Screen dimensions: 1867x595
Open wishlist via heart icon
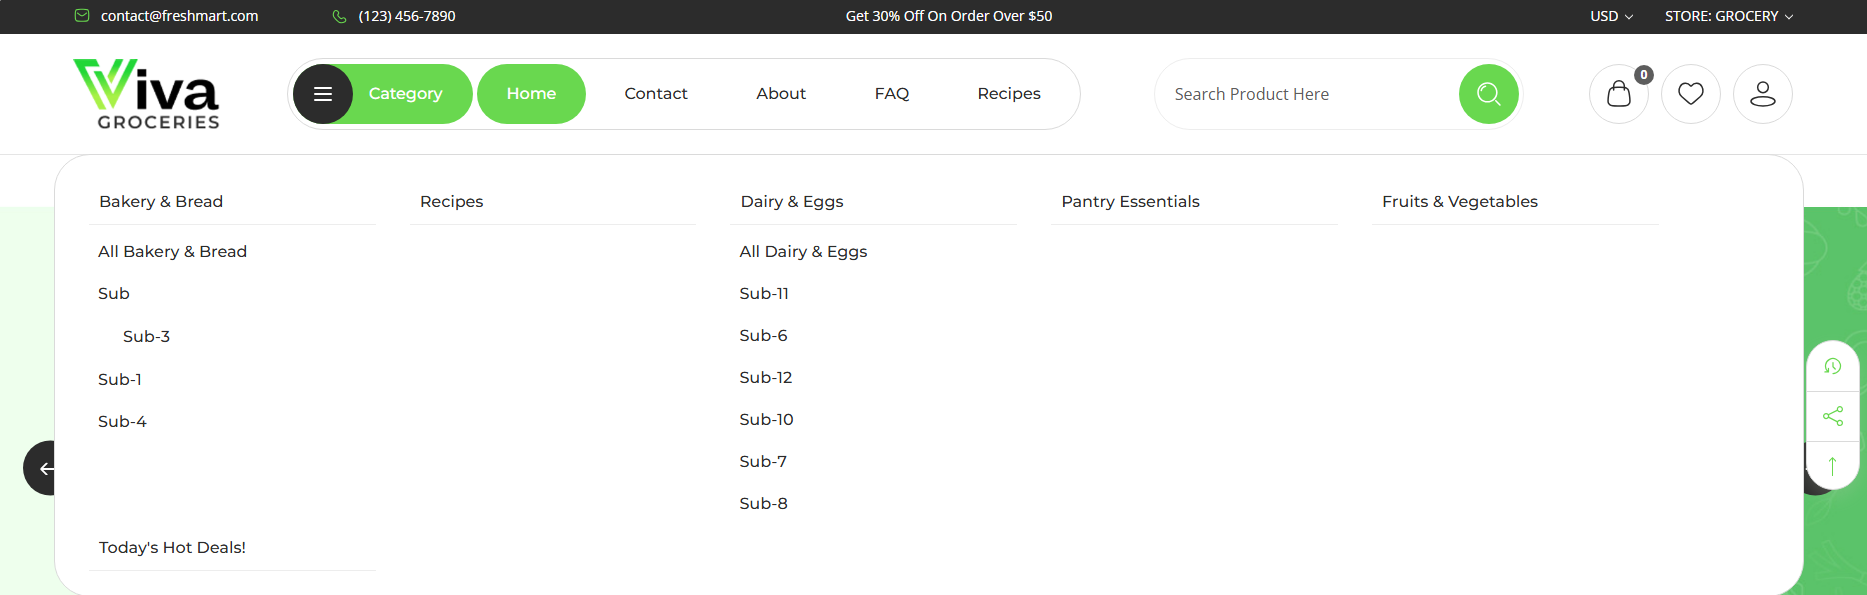[x=1690, y=94]
